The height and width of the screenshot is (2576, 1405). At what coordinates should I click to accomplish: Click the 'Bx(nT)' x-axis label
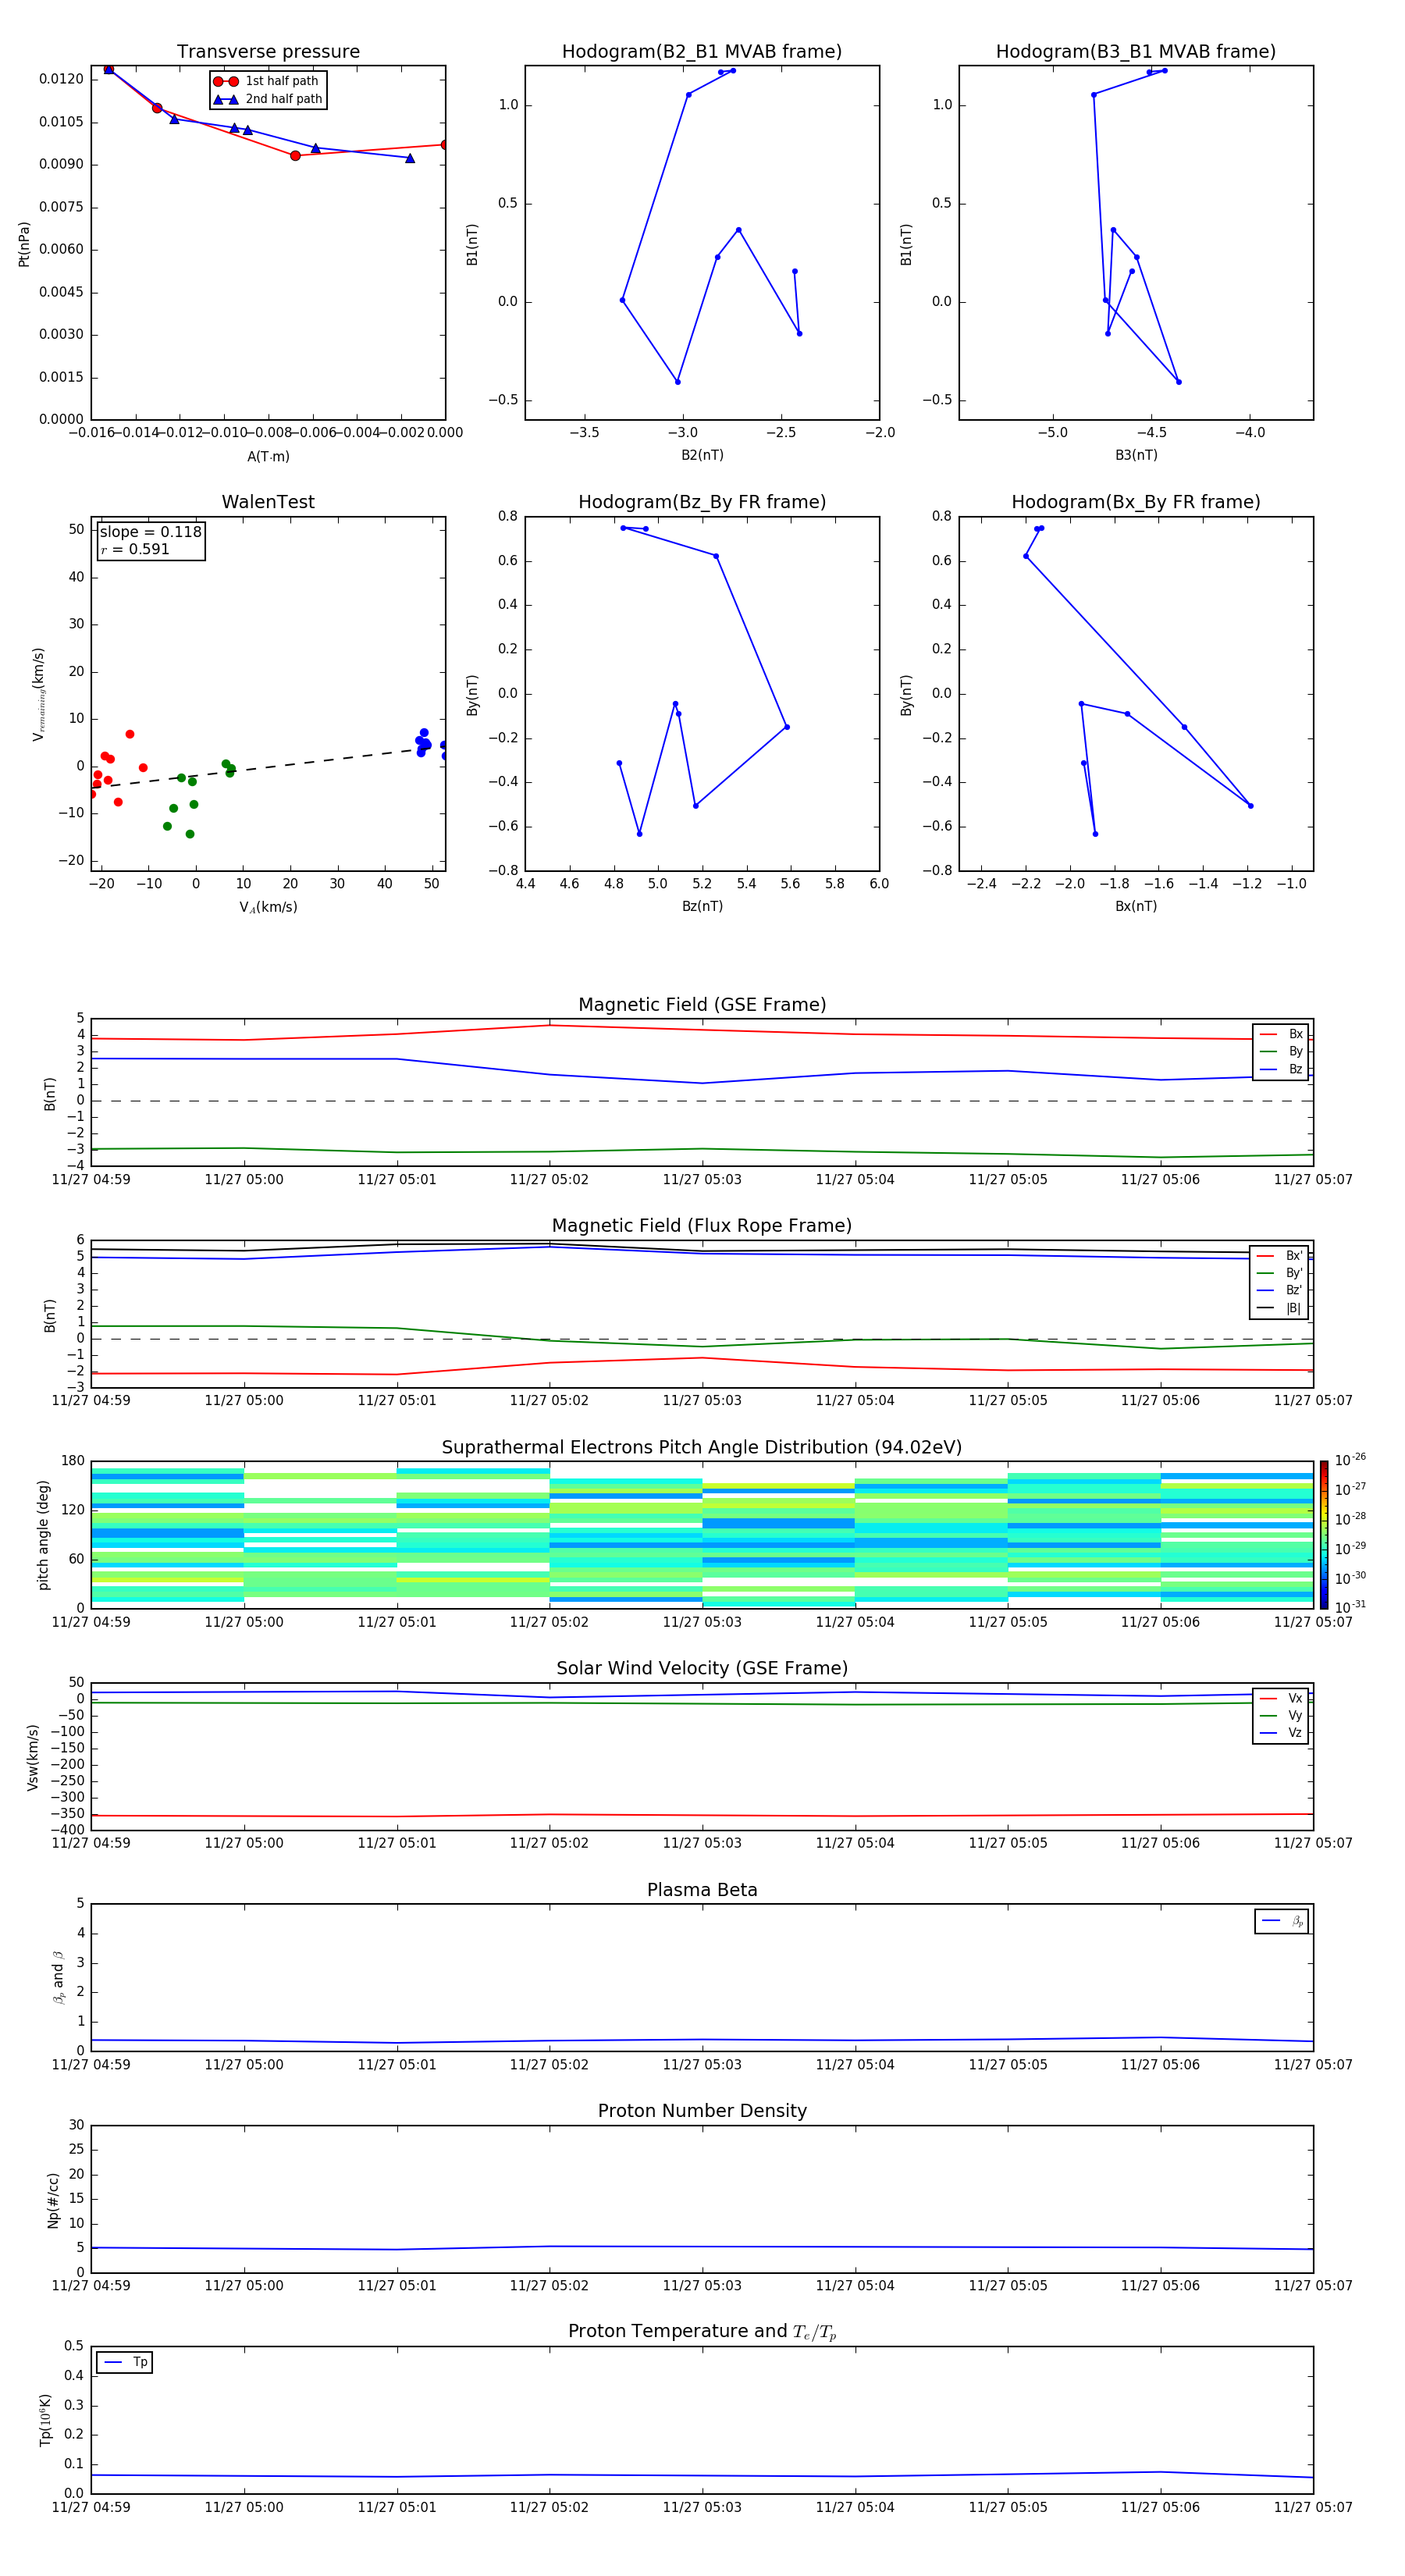tap(1136, 906)
